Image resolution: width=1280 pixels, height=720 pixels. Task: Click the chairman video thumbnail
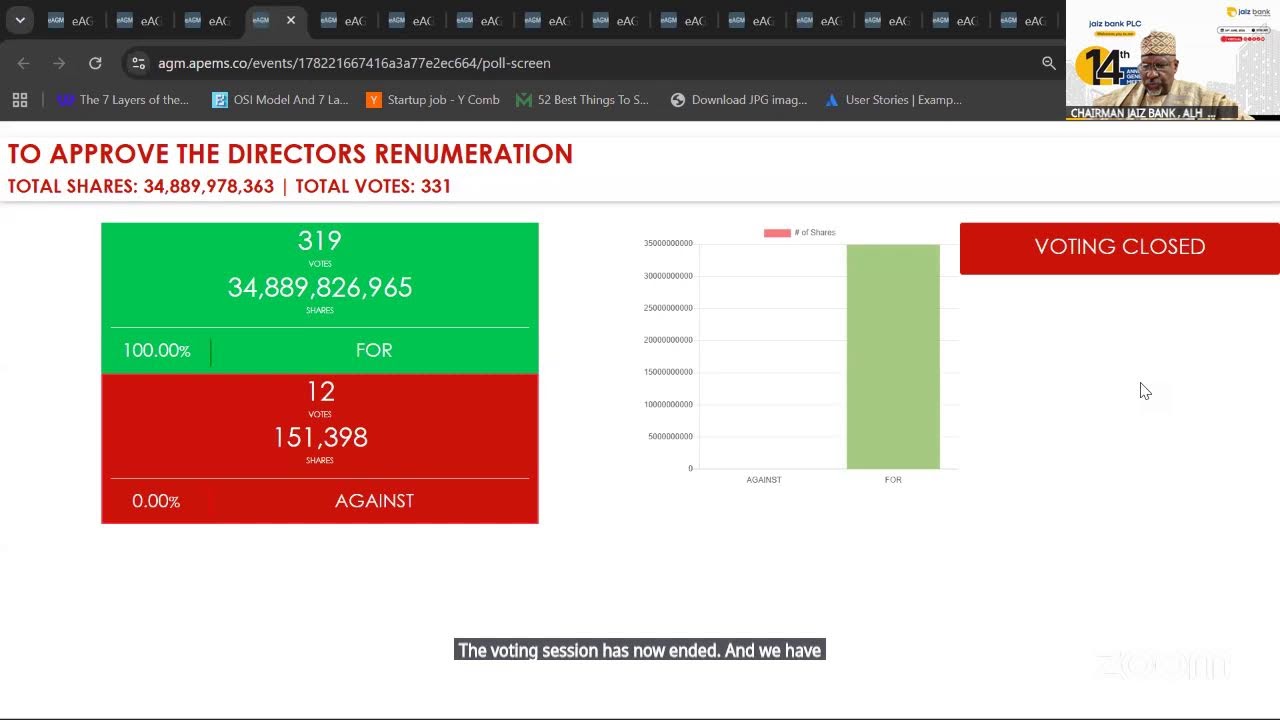pyautogui.click(x=1173, y=60)
